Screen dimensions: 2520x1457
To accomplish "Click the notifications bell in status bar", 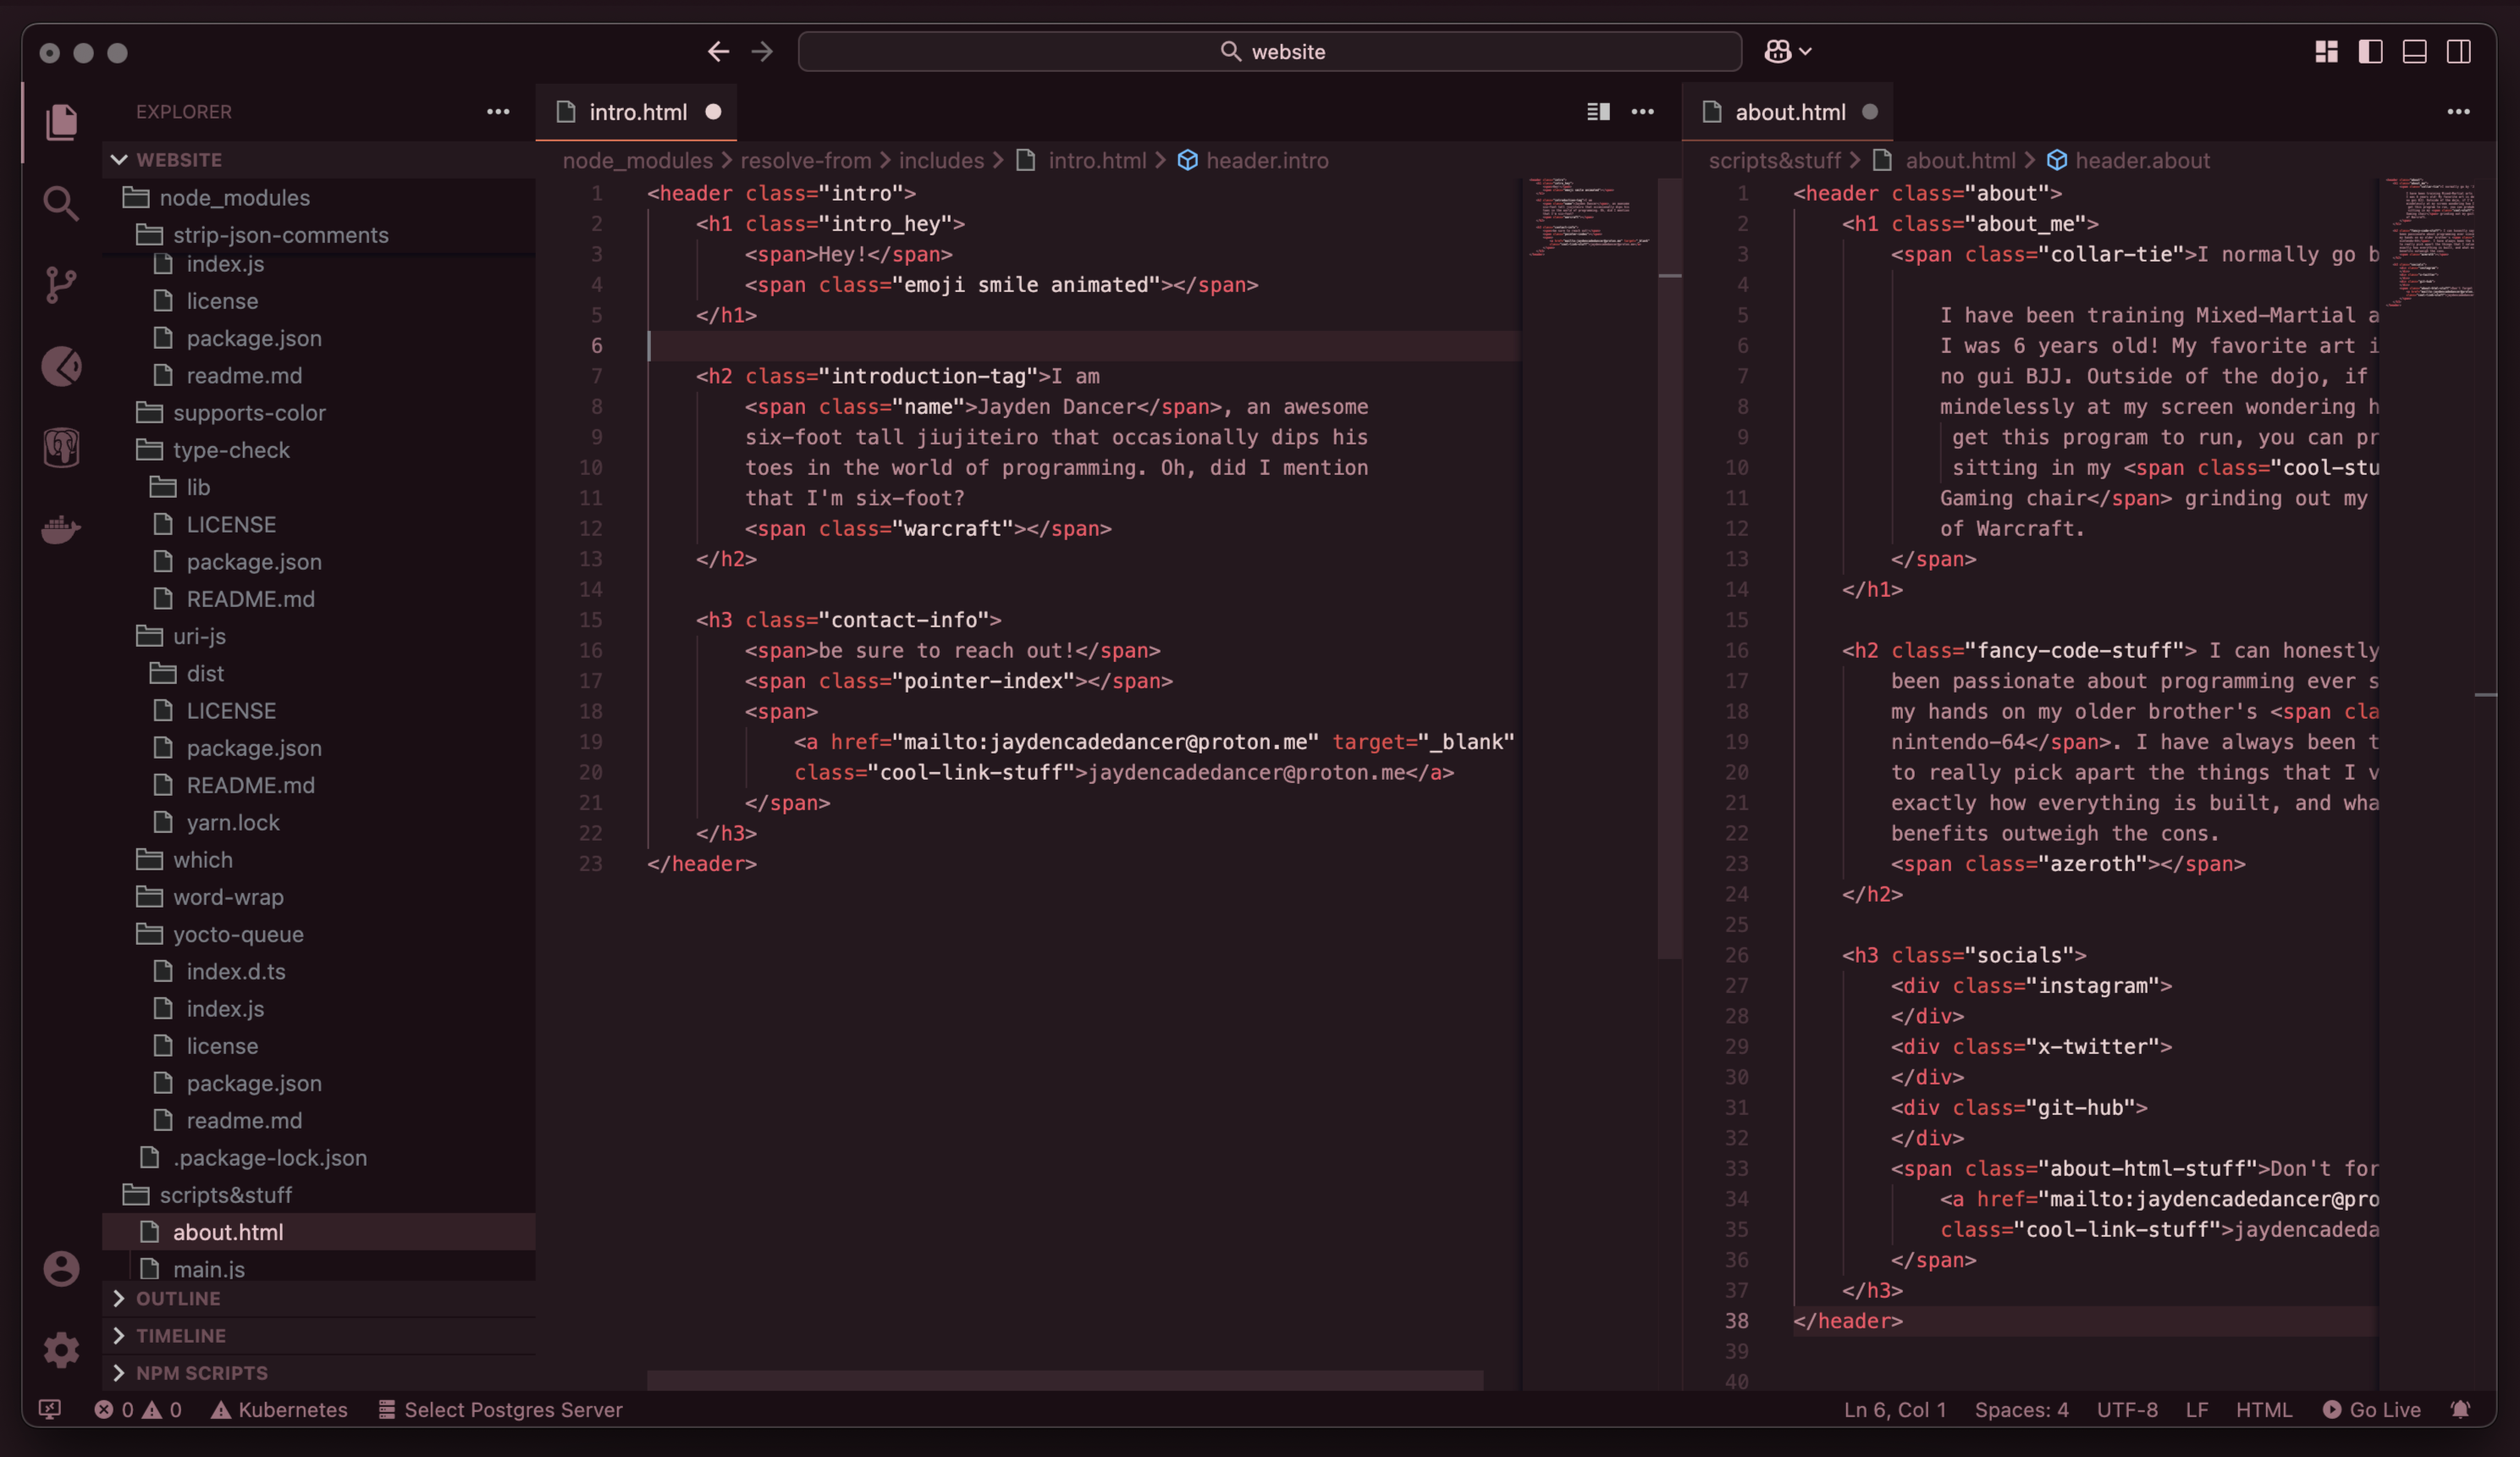I will (x=2460, y=1409).
